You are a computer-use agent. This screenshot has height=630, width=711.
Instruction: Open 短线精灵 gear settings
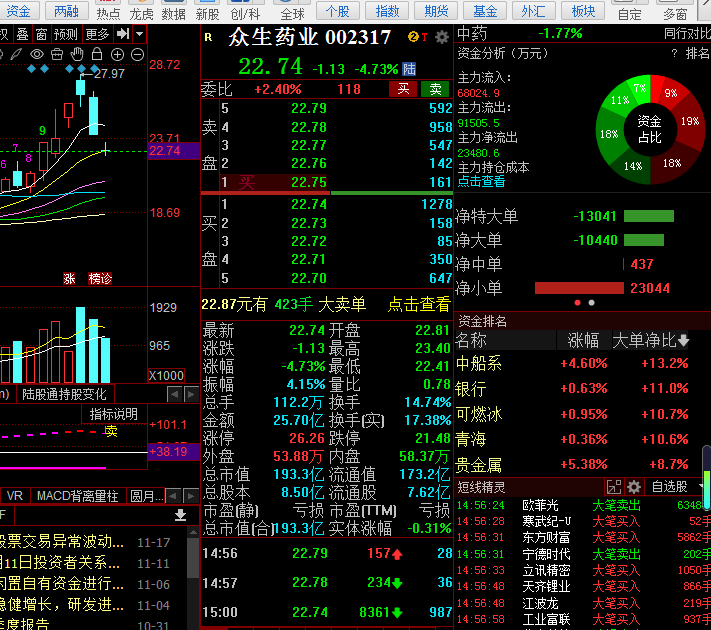pyautogui.click(x=634, y=487)
